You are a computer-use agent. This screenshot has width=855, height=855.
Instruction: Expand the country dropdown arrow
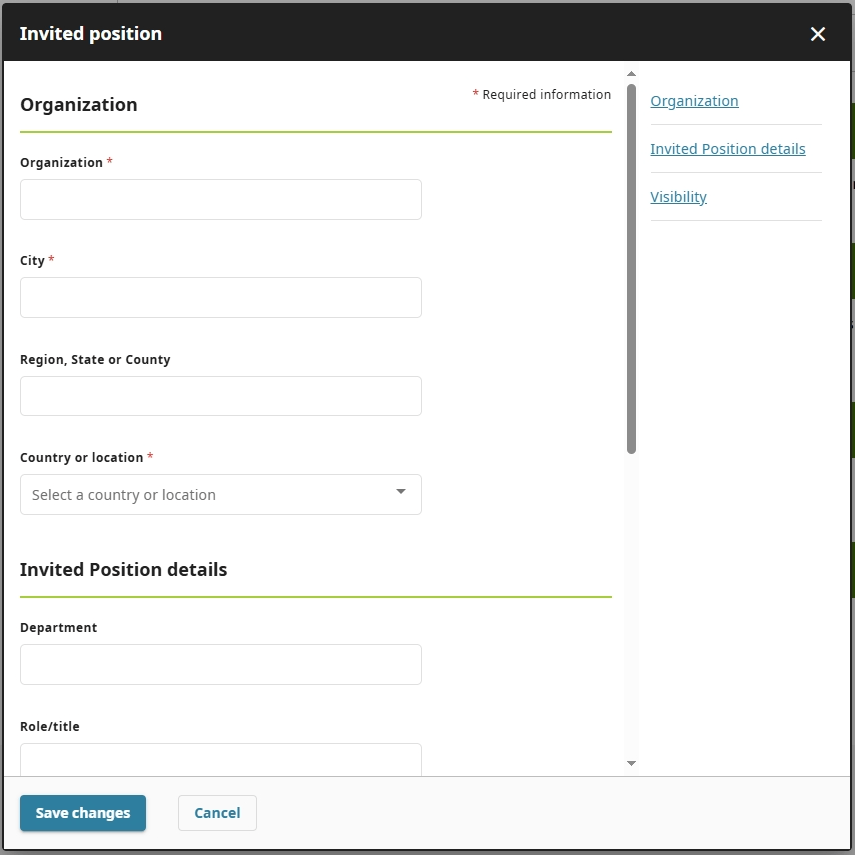400,492
